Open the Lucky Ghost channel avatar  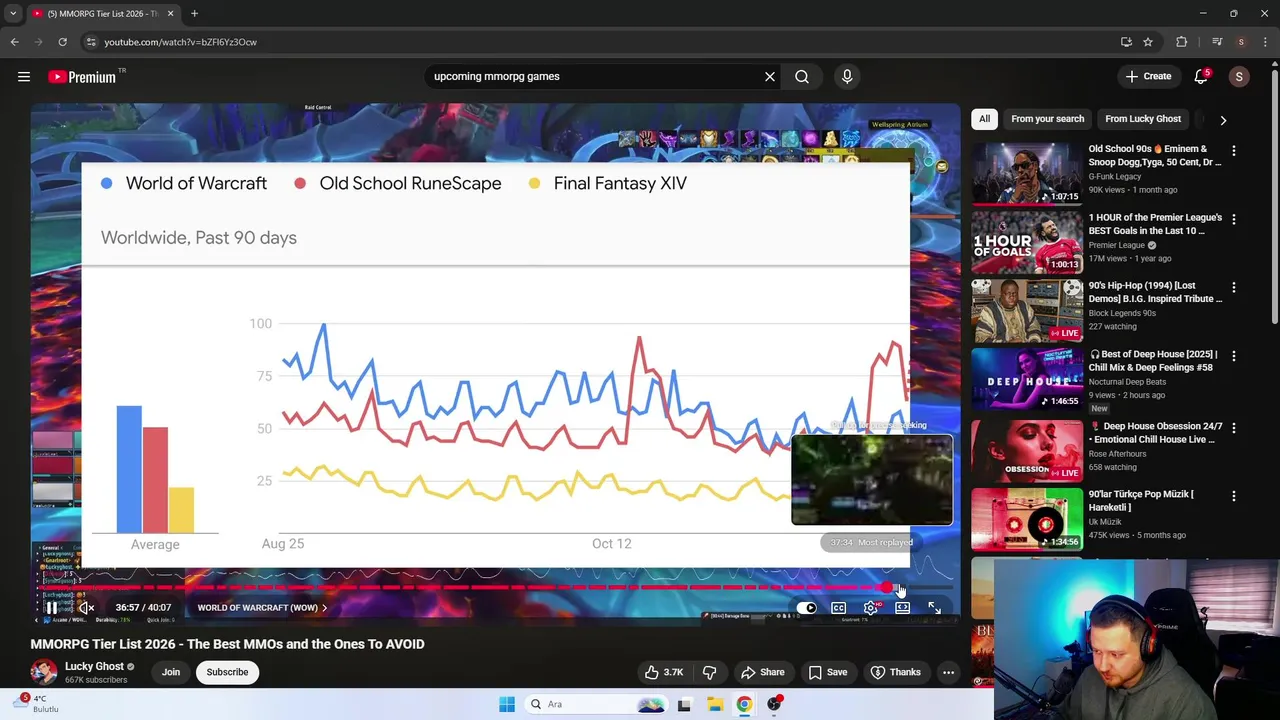43,672
